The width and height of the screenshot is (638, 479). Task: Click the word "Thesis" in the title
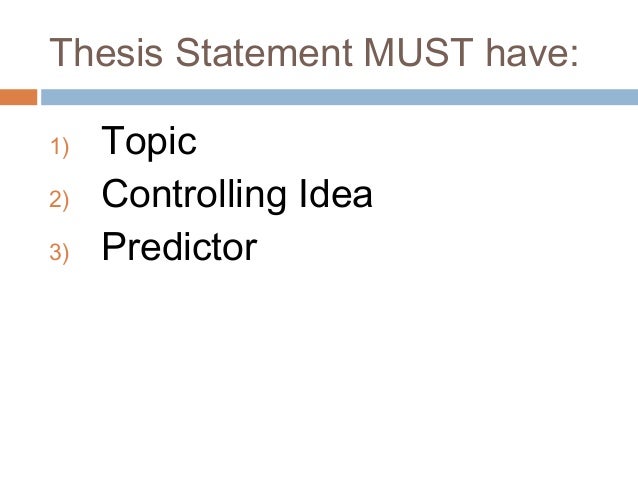pos(106,52)
